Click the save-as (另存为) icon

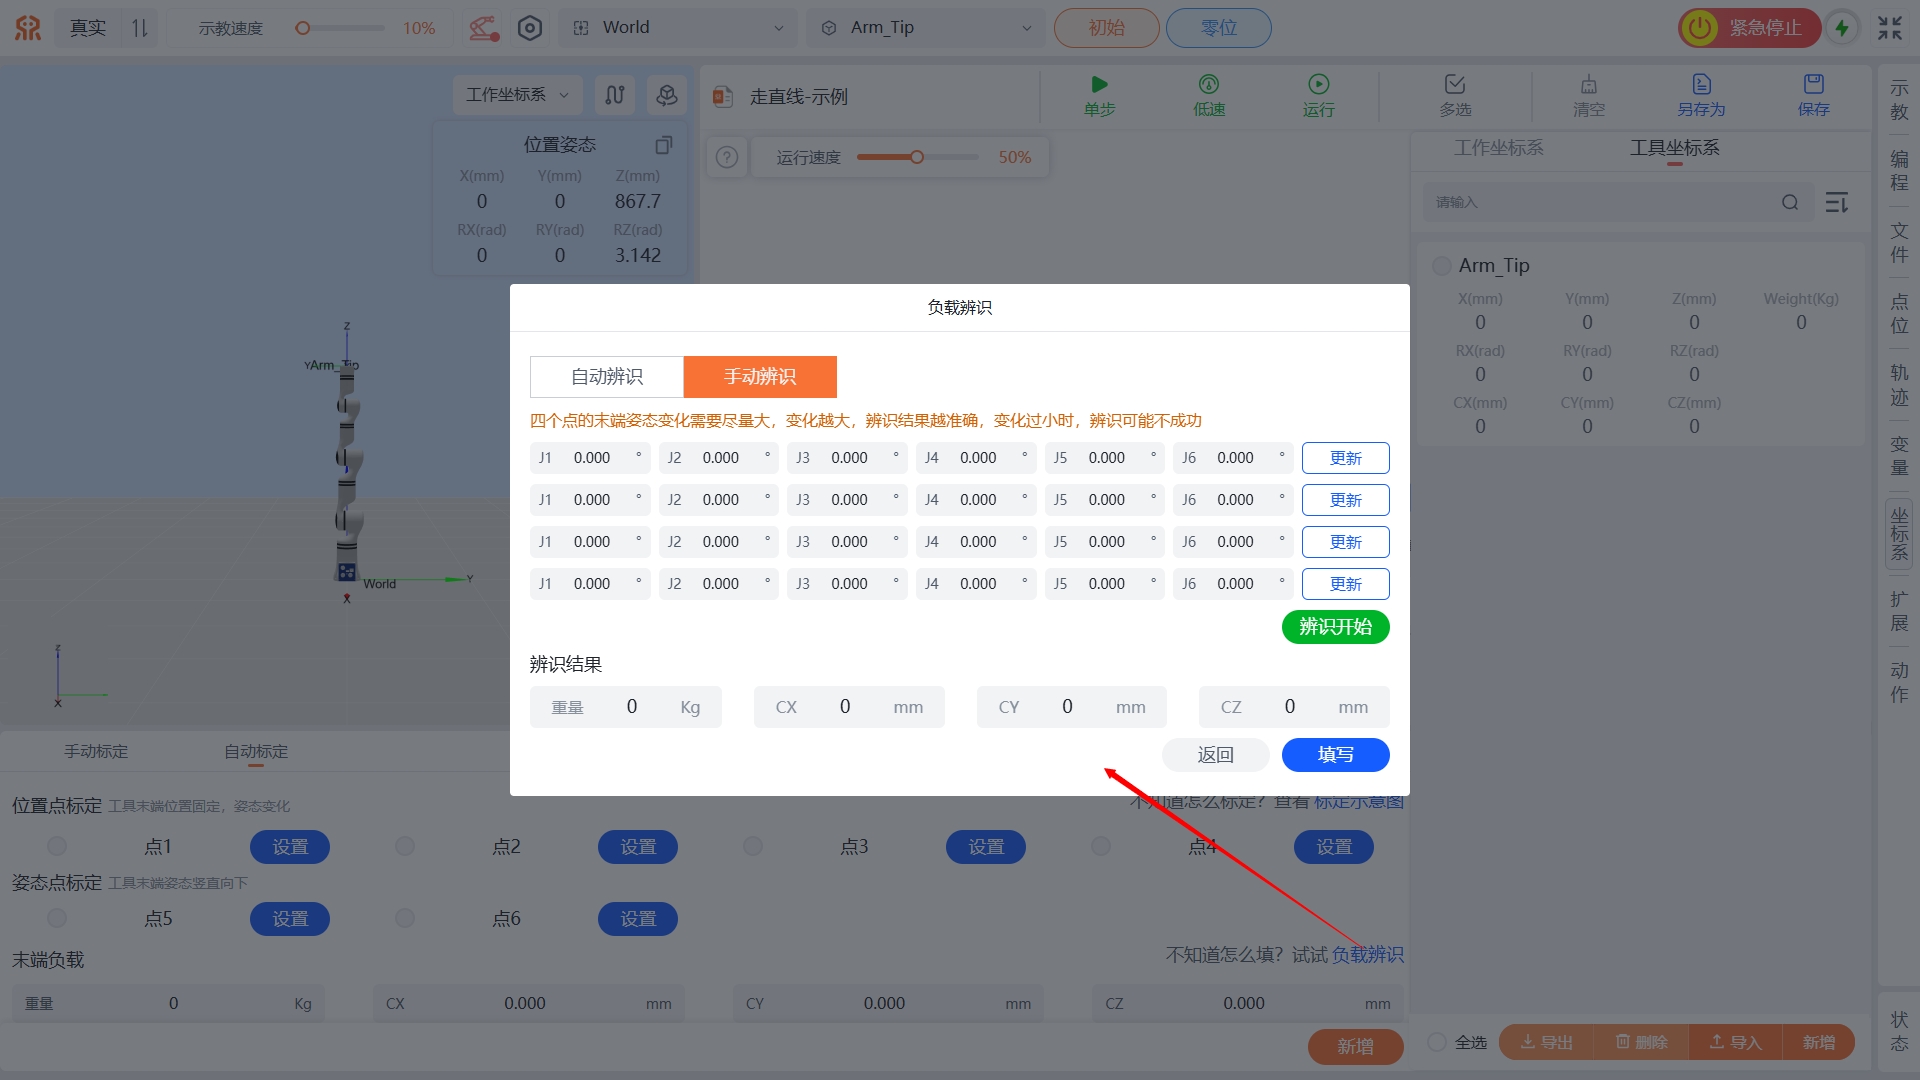pyautogui.click(x=1701, y=85)
